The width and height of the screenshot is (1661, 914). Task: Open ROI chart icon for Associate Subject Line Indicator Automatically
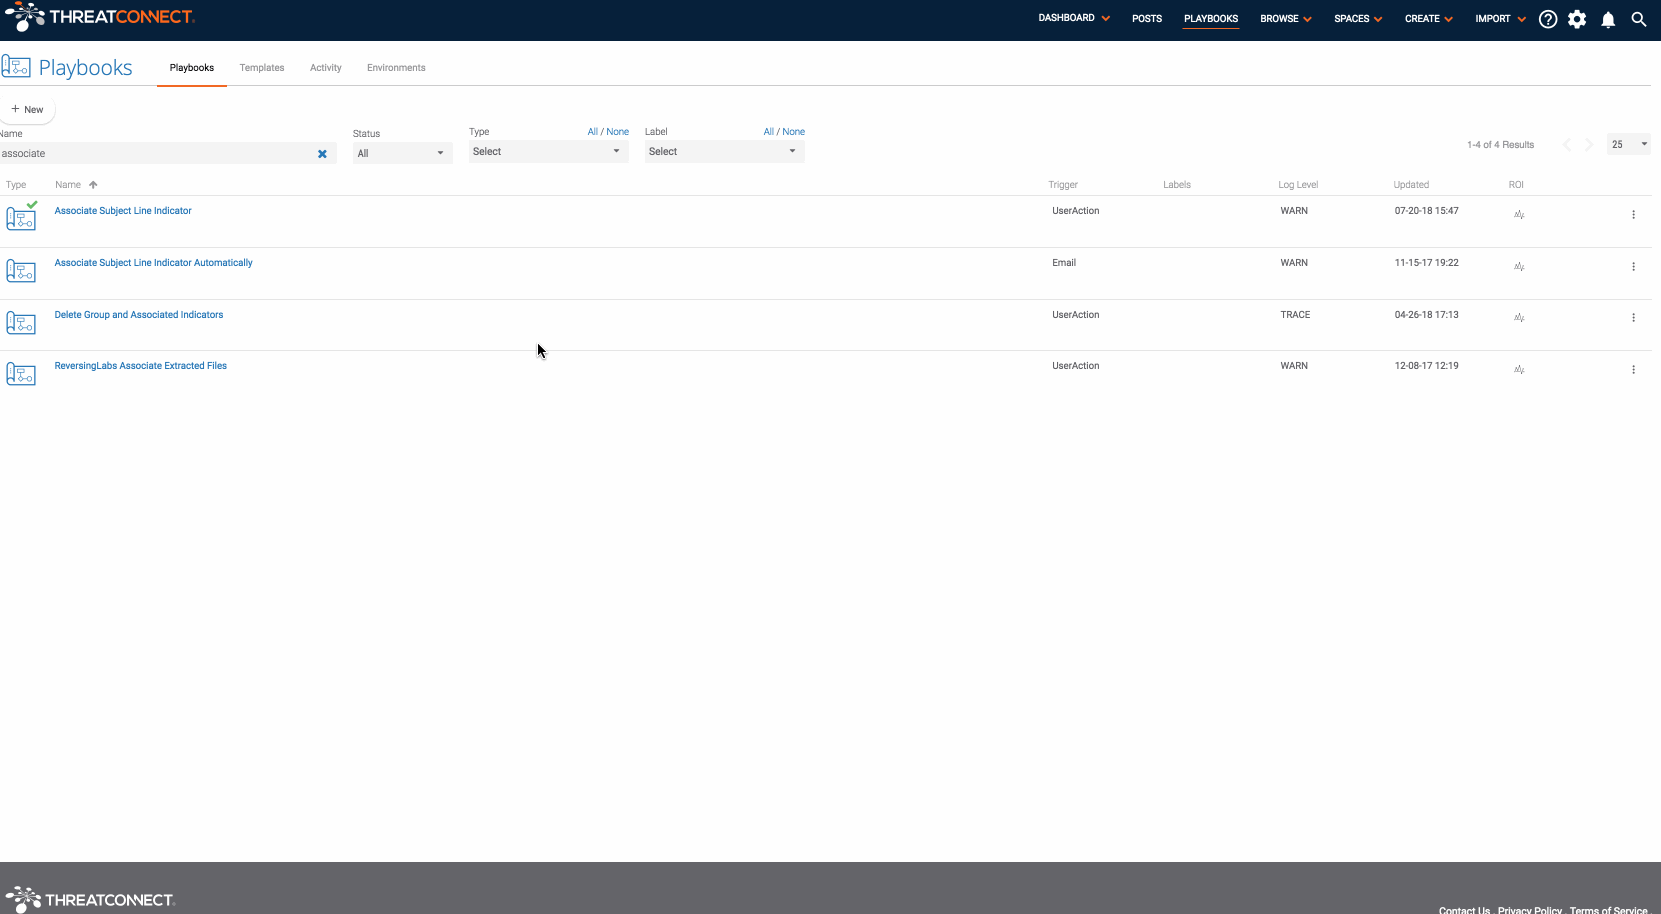(x=1519, y=267)
